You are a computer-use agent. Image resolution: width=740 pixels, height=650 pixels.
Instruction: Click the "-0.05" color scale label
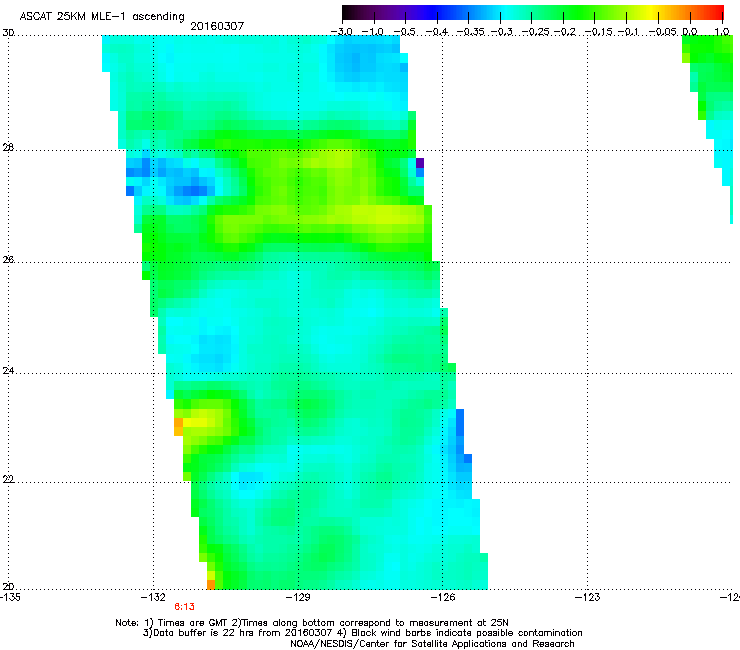point(663,32)
